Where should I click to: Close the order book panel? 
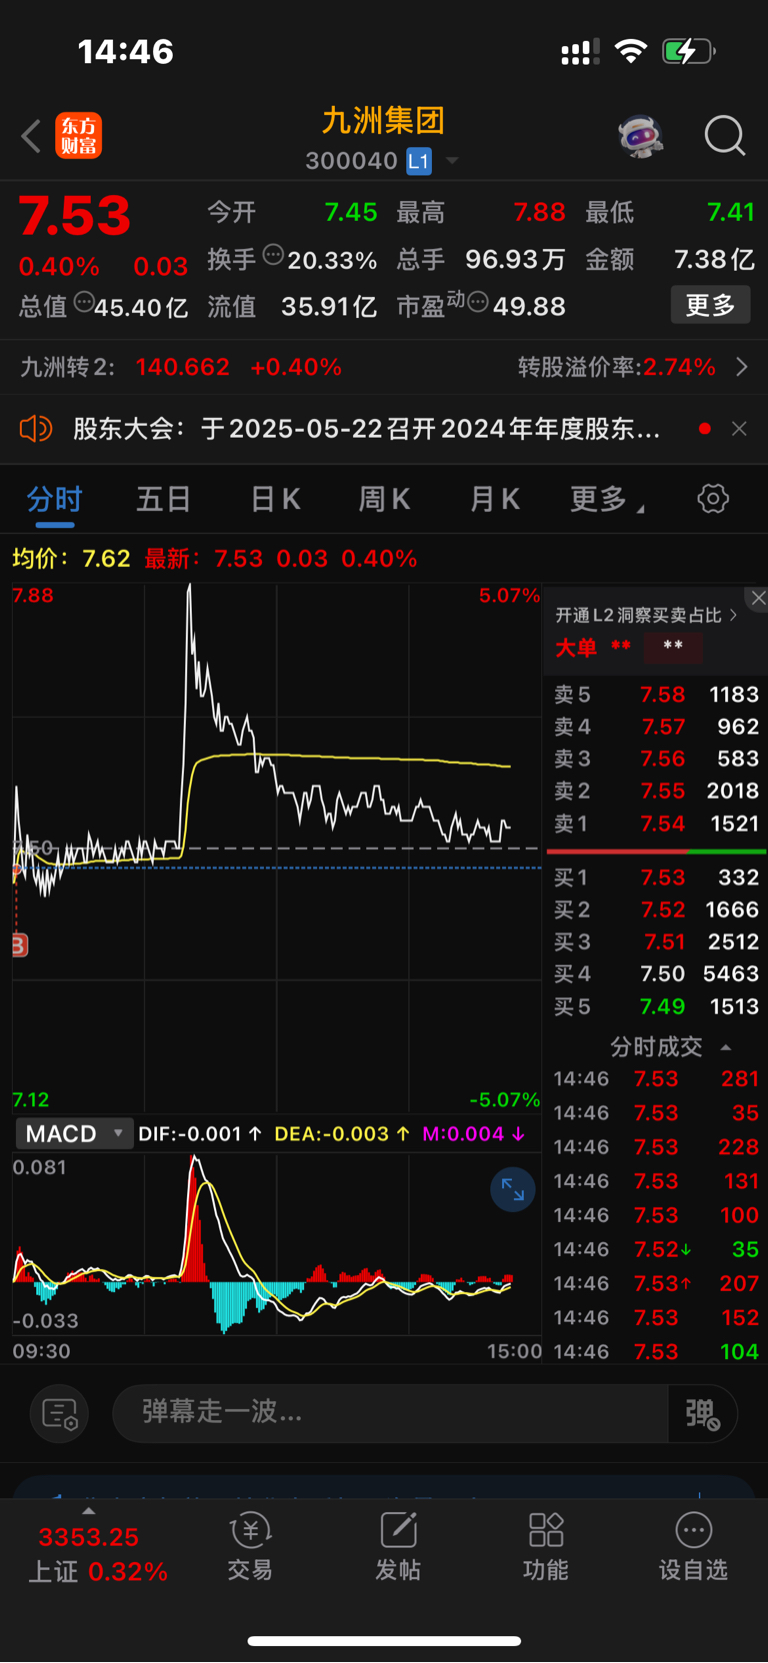coord(758,598)
